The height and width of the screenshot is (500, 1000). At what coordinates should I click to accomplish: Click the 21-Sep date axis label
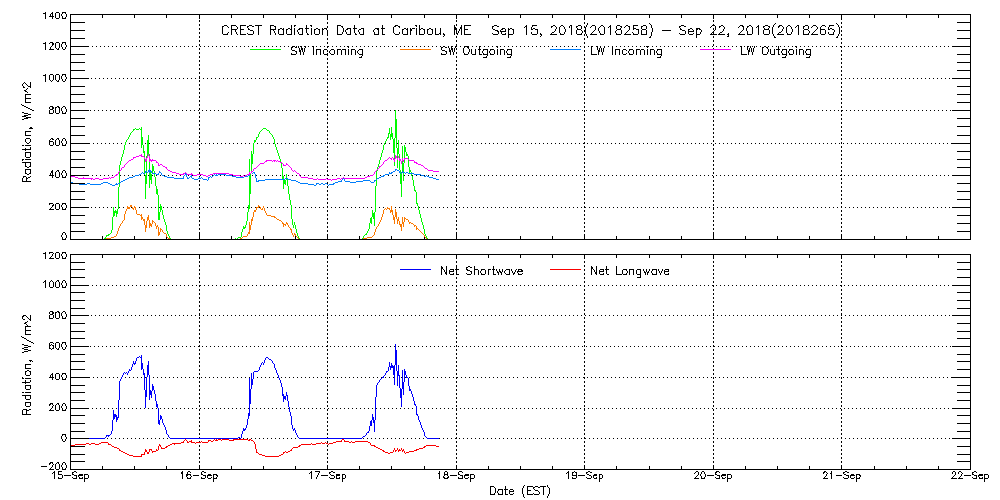click(x=841, y=477)
